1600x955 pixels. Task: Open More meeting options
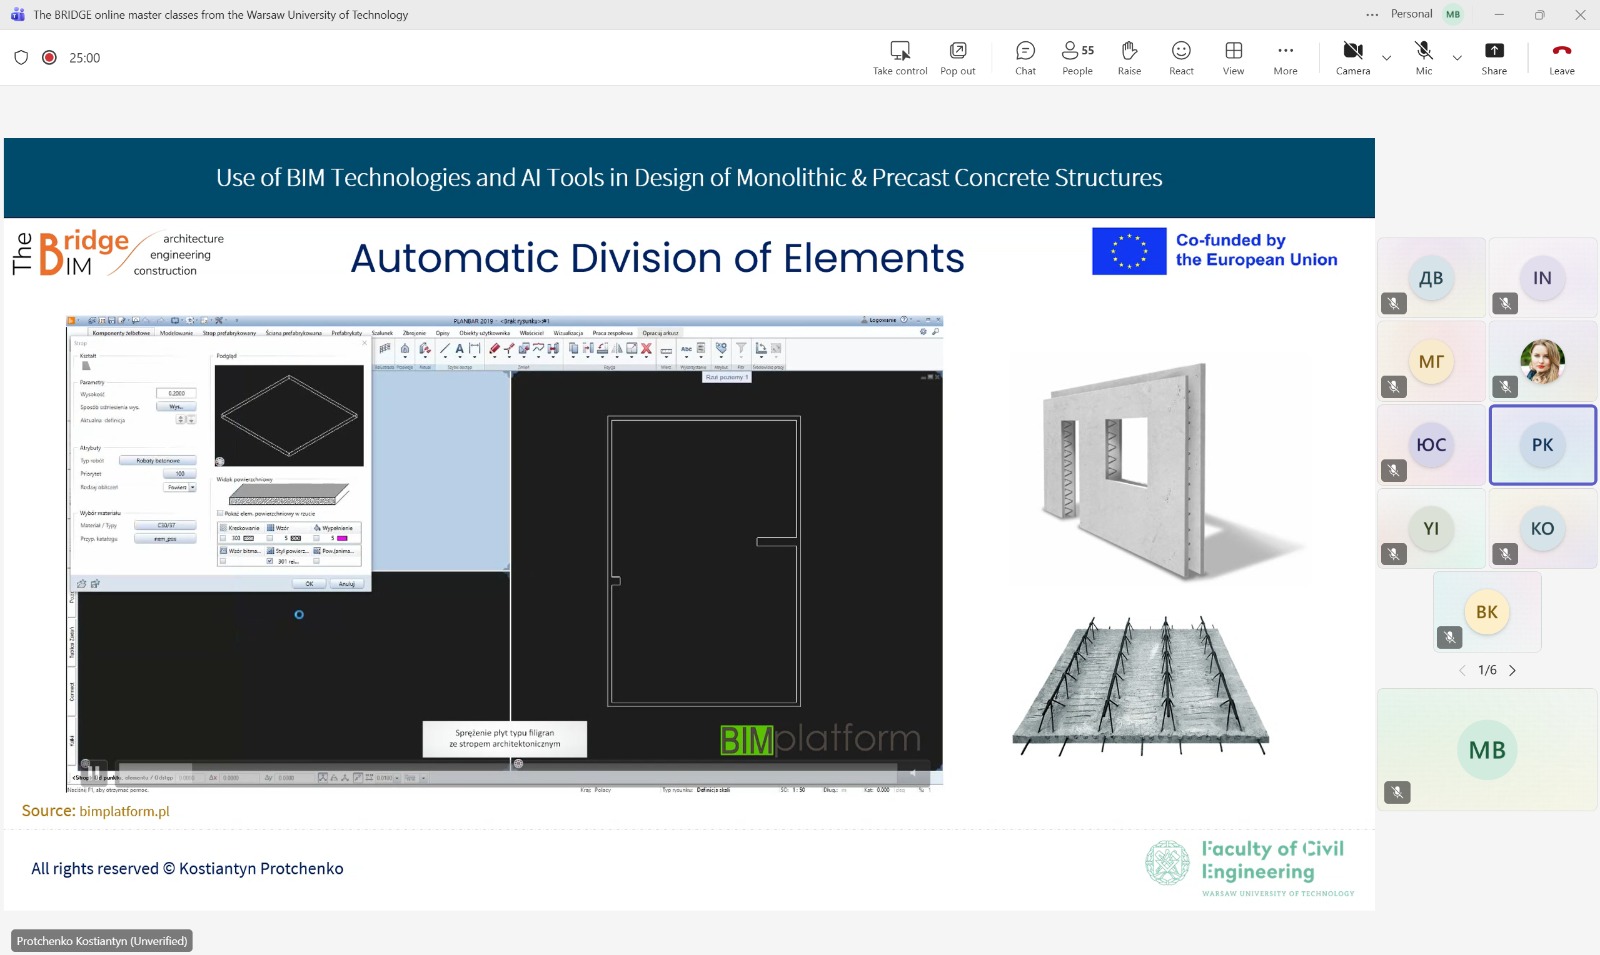(1285, 58)
